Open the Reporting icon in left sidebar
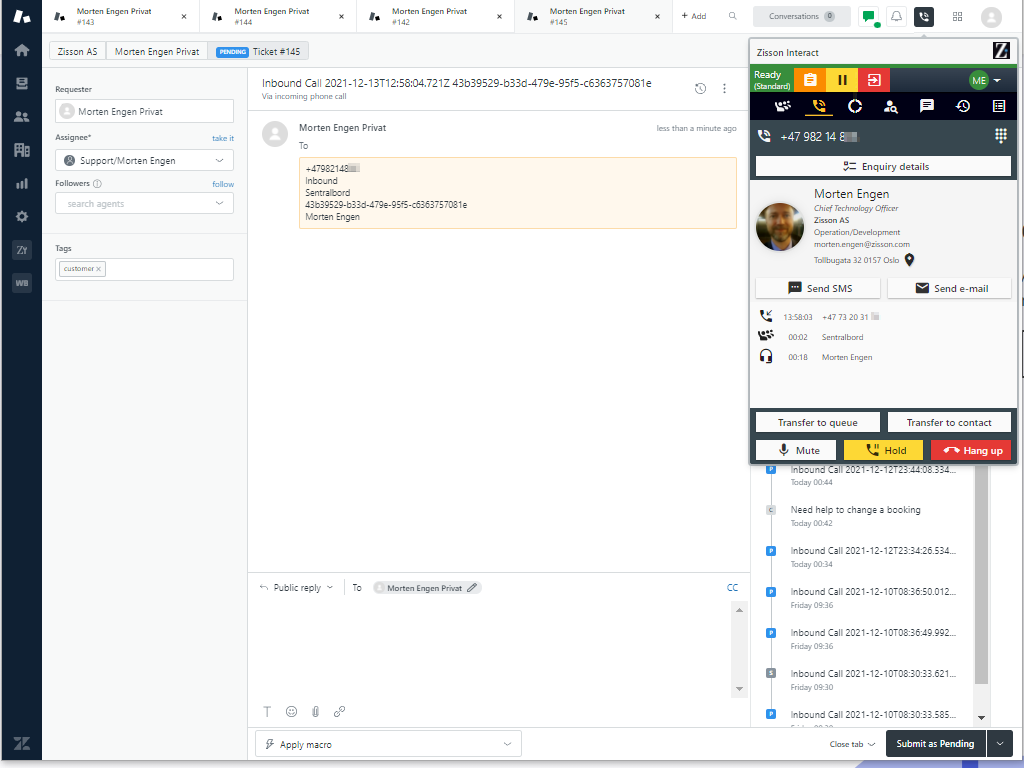 (21, 183)
